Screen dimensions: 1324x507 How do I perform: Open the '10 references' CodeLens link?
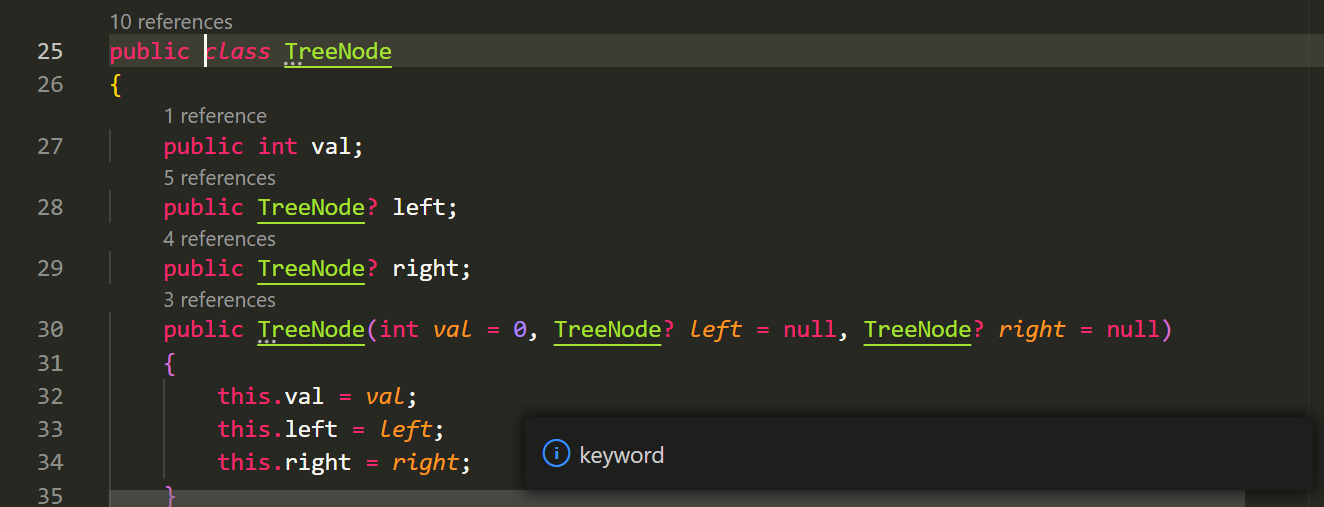coord(171,22)
